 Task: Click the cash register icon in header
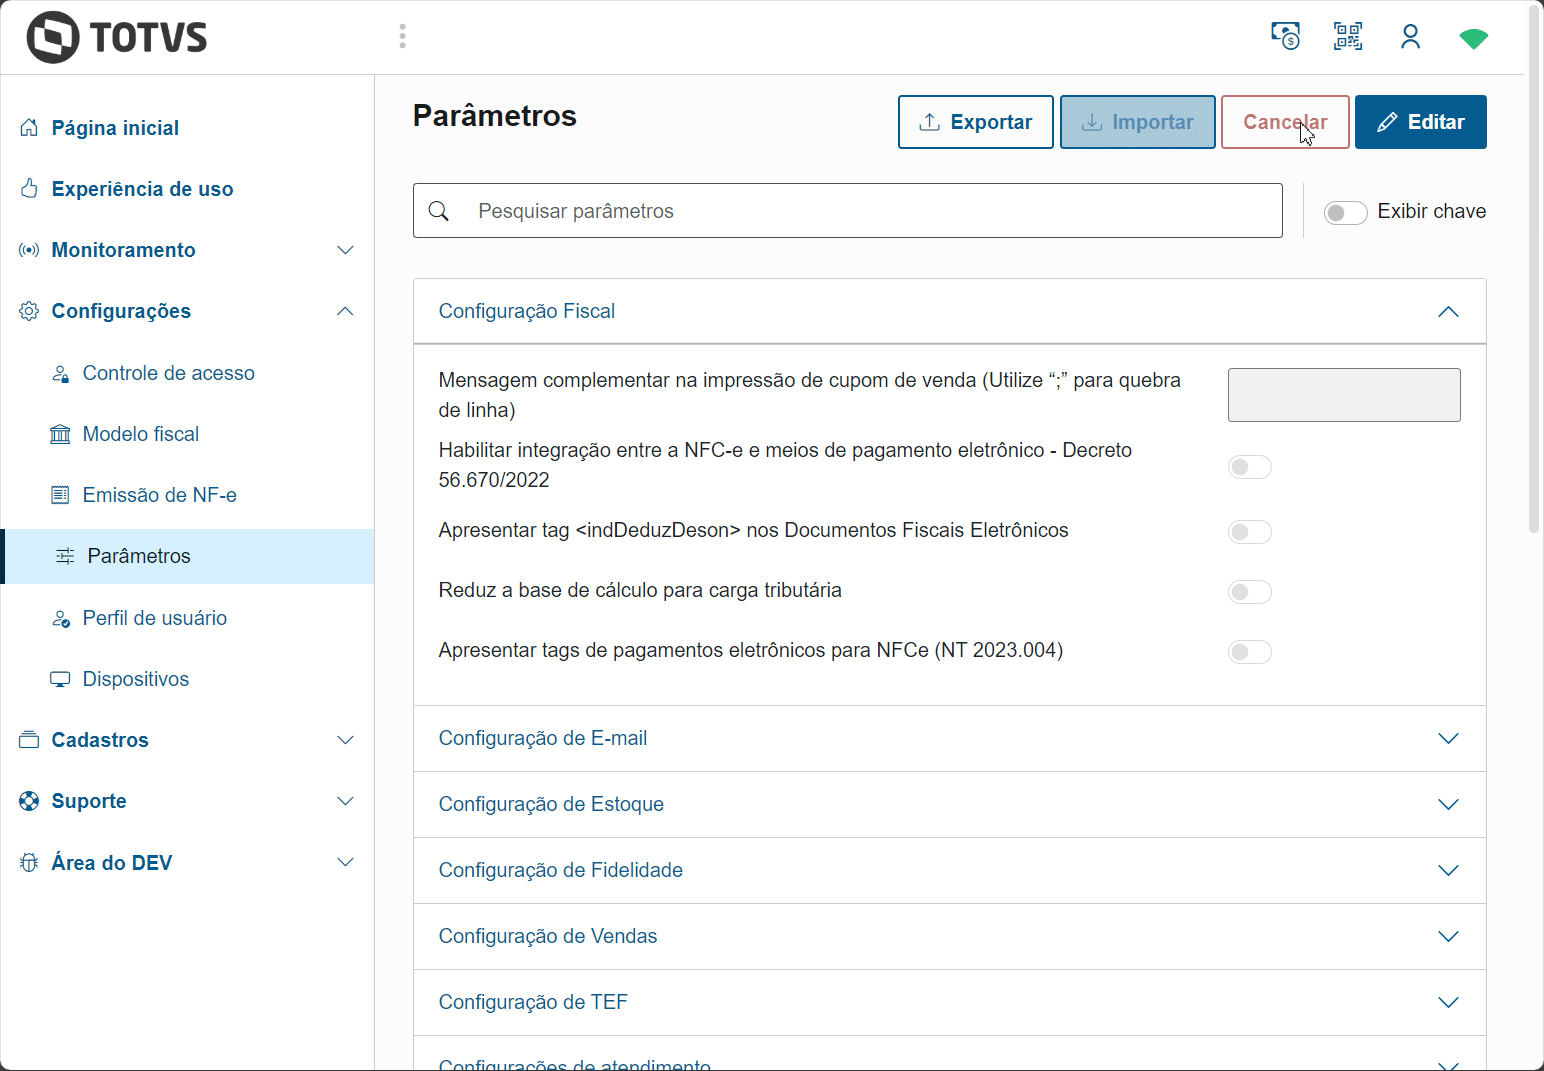point(1285,37)
